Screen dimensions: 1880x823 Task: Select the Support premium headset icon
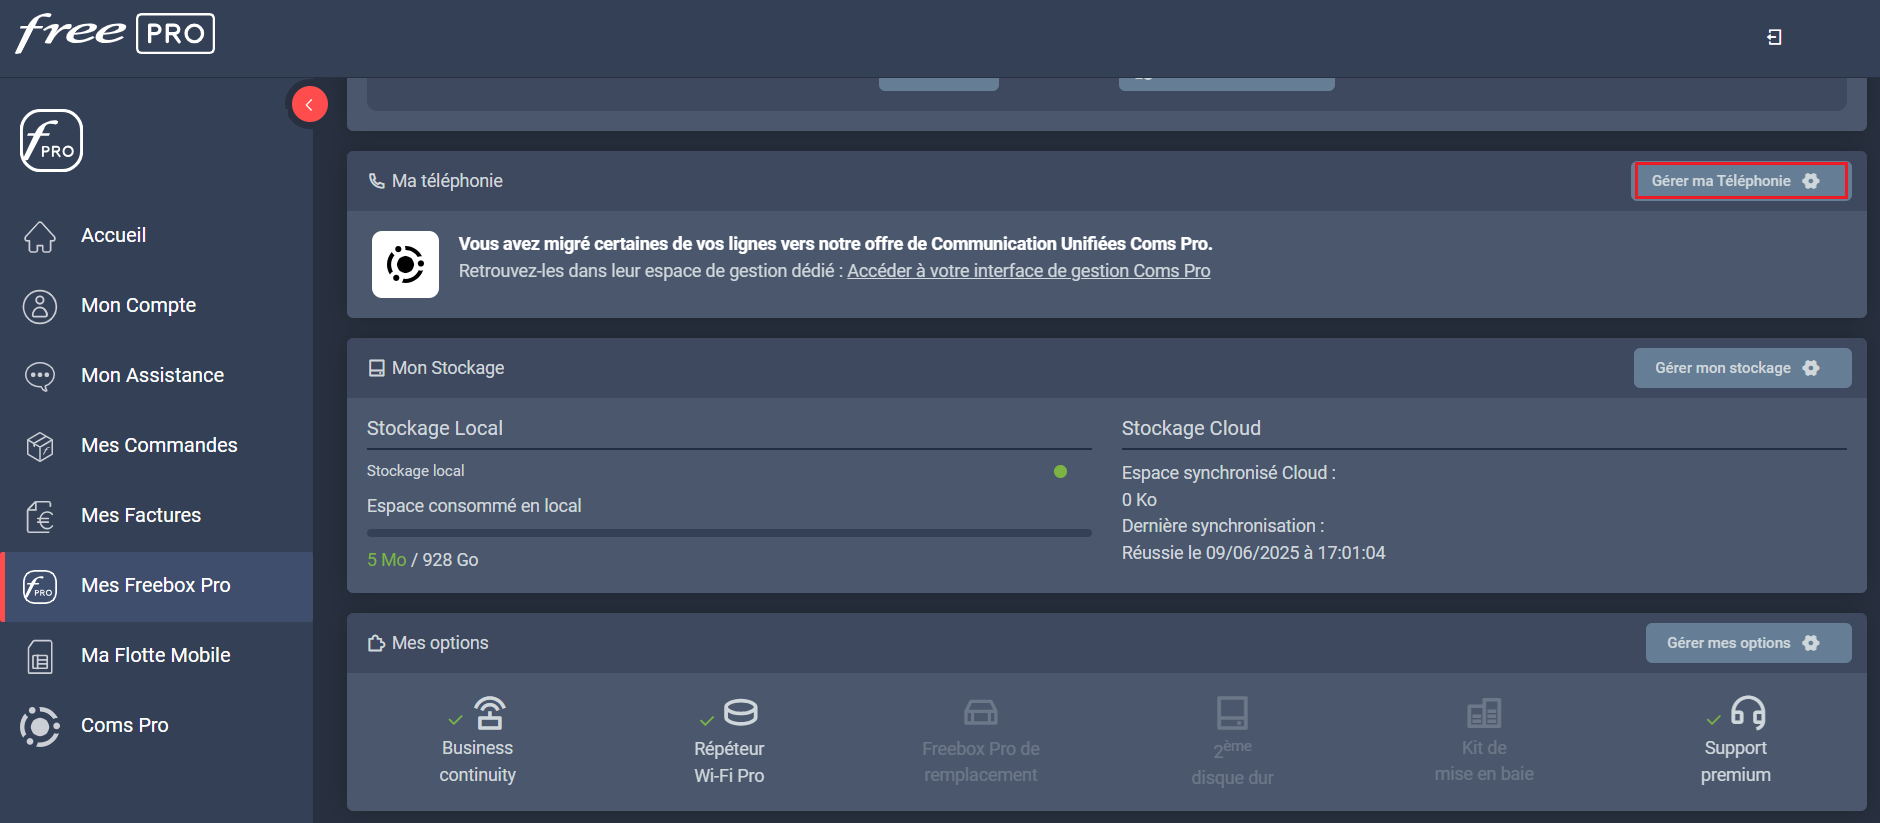coord(1748,713)
